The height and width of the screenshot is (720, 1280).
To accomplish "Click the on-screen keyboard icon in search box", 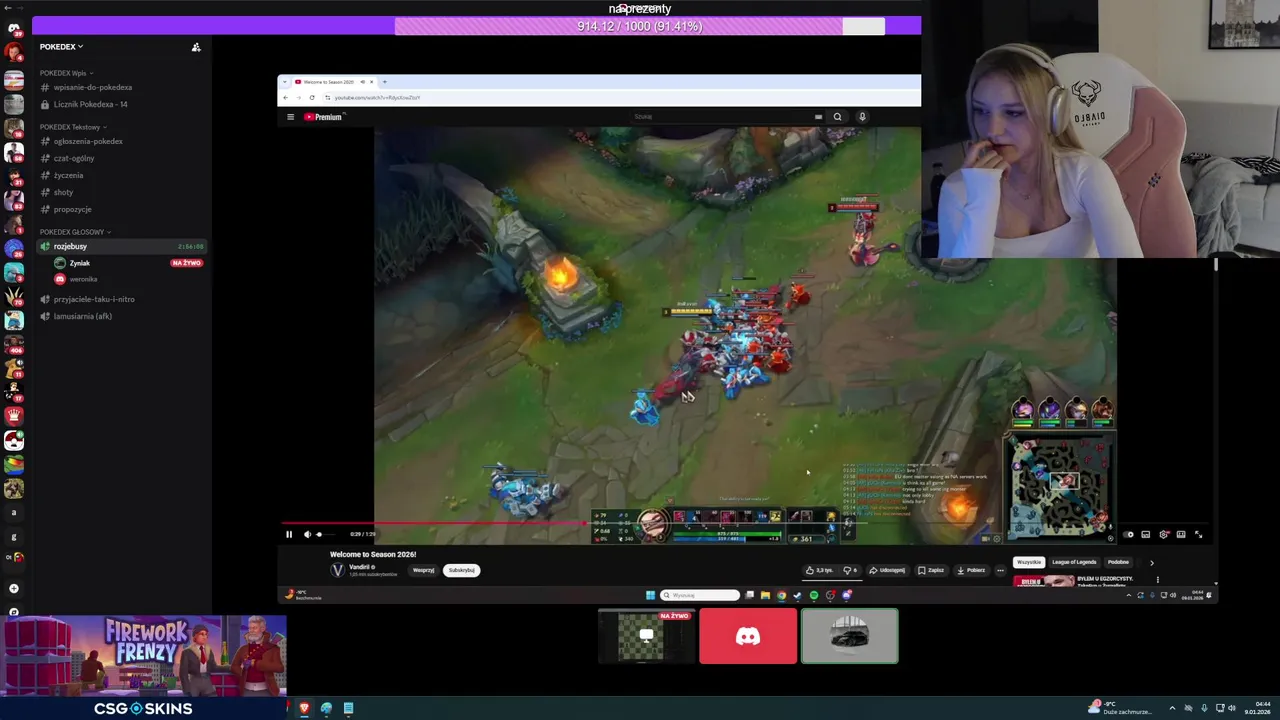I will click(818, 117).
